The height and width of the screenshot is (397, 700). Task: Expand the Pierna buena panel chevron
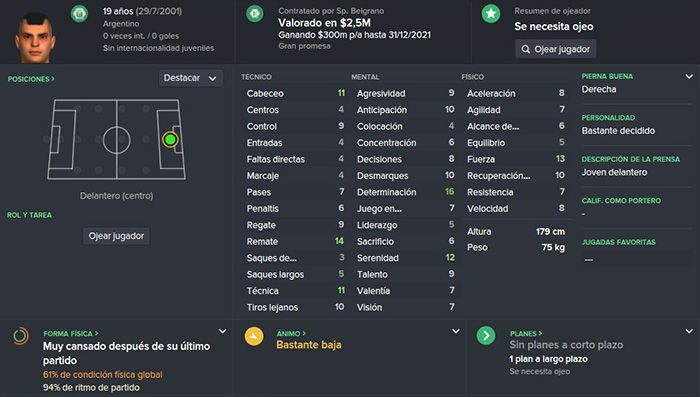pyautogui.click(x=689, y=77)
